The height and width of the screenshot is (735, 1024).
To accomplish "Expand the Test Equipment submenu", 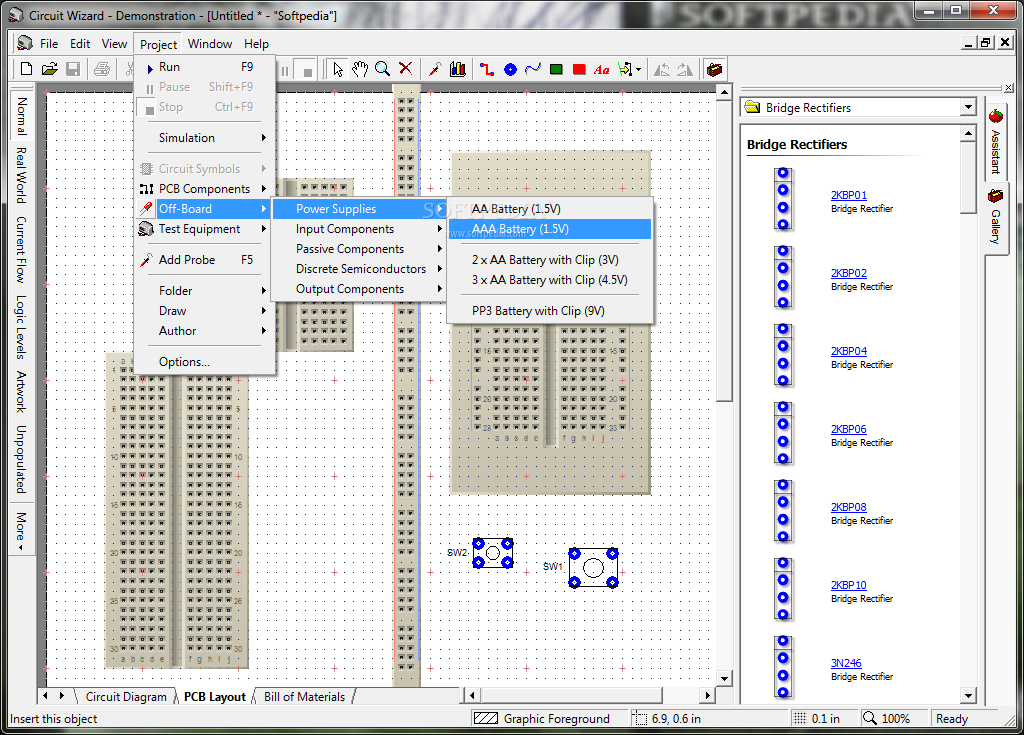I will click(204, 229).
